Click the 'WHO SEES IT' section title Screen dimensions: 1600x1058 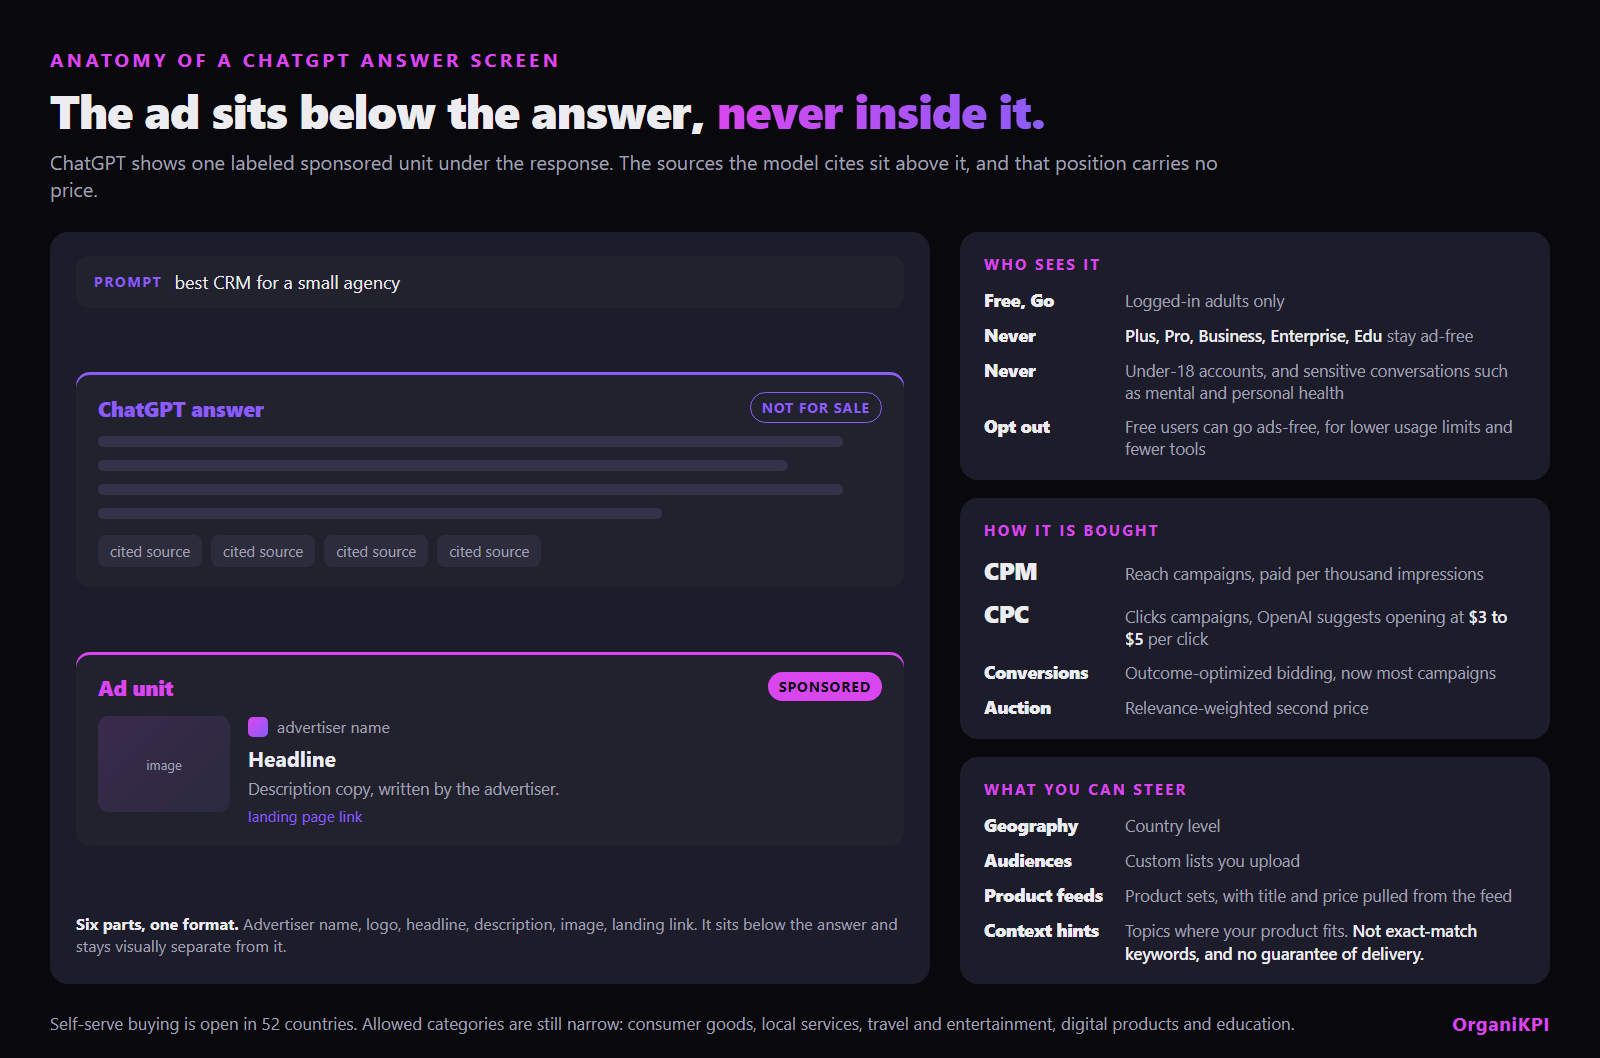click(x=1042, y=265)
